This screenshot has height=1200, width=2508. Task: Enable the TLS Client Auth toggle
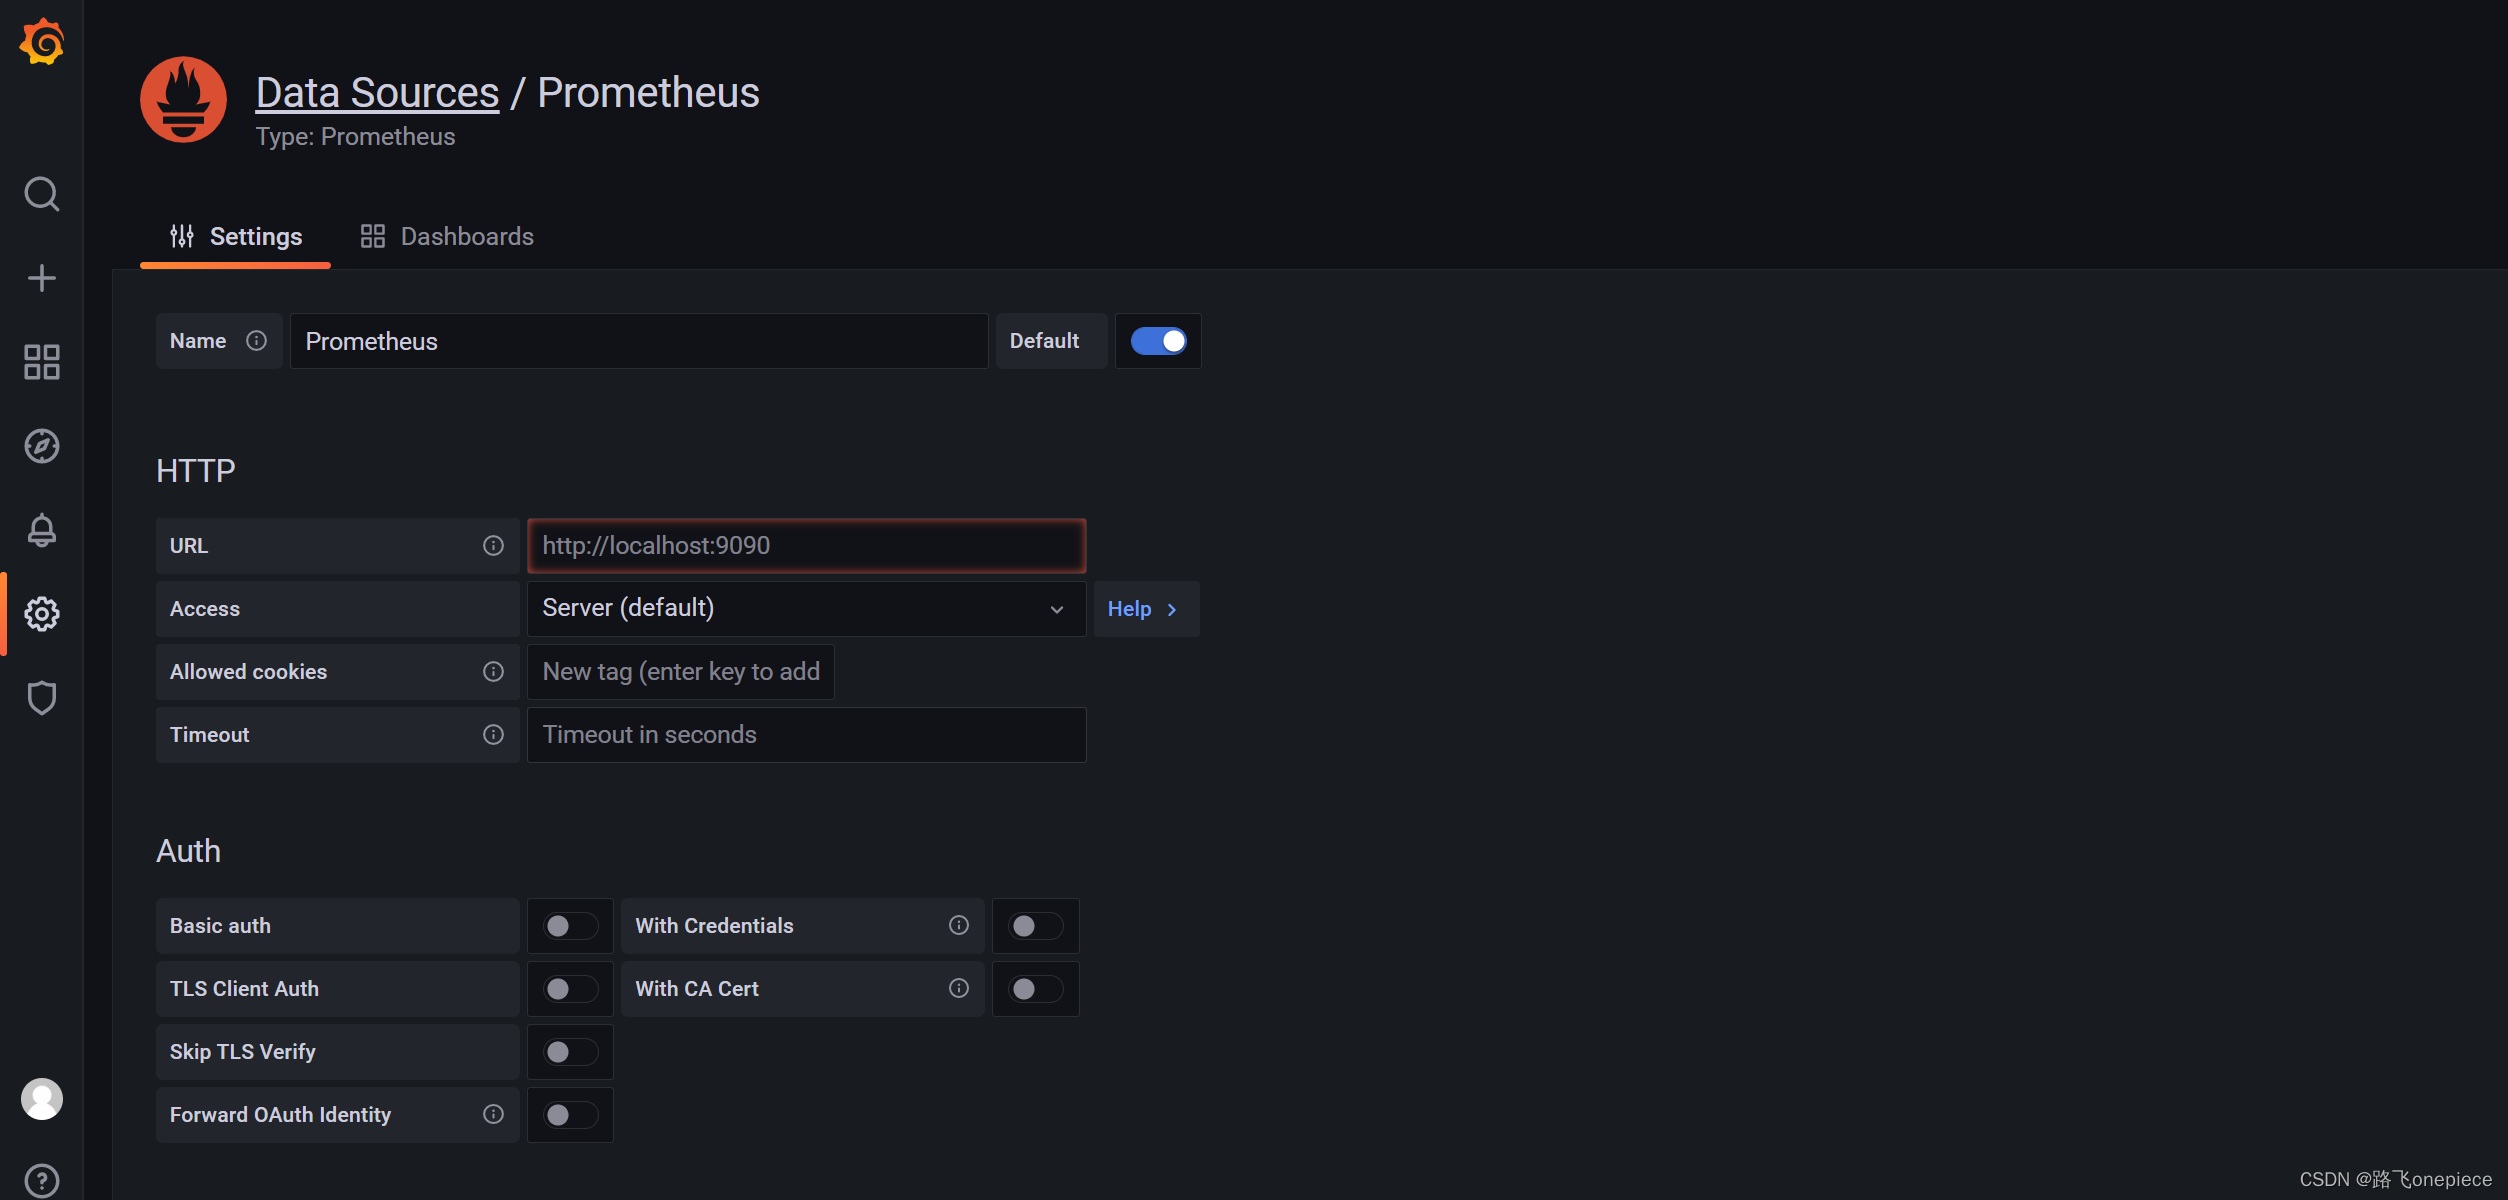pyautogui.click(x=570, y=989)
